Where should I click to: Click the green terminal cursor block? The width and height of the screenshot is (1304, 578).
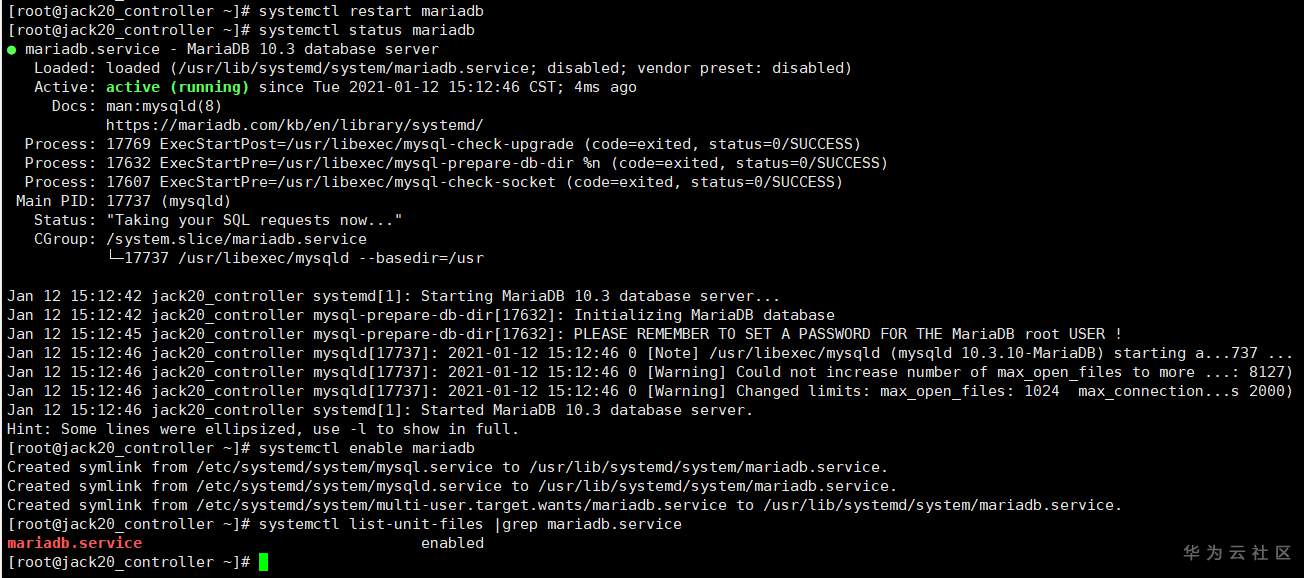click(x=264, y=562)
